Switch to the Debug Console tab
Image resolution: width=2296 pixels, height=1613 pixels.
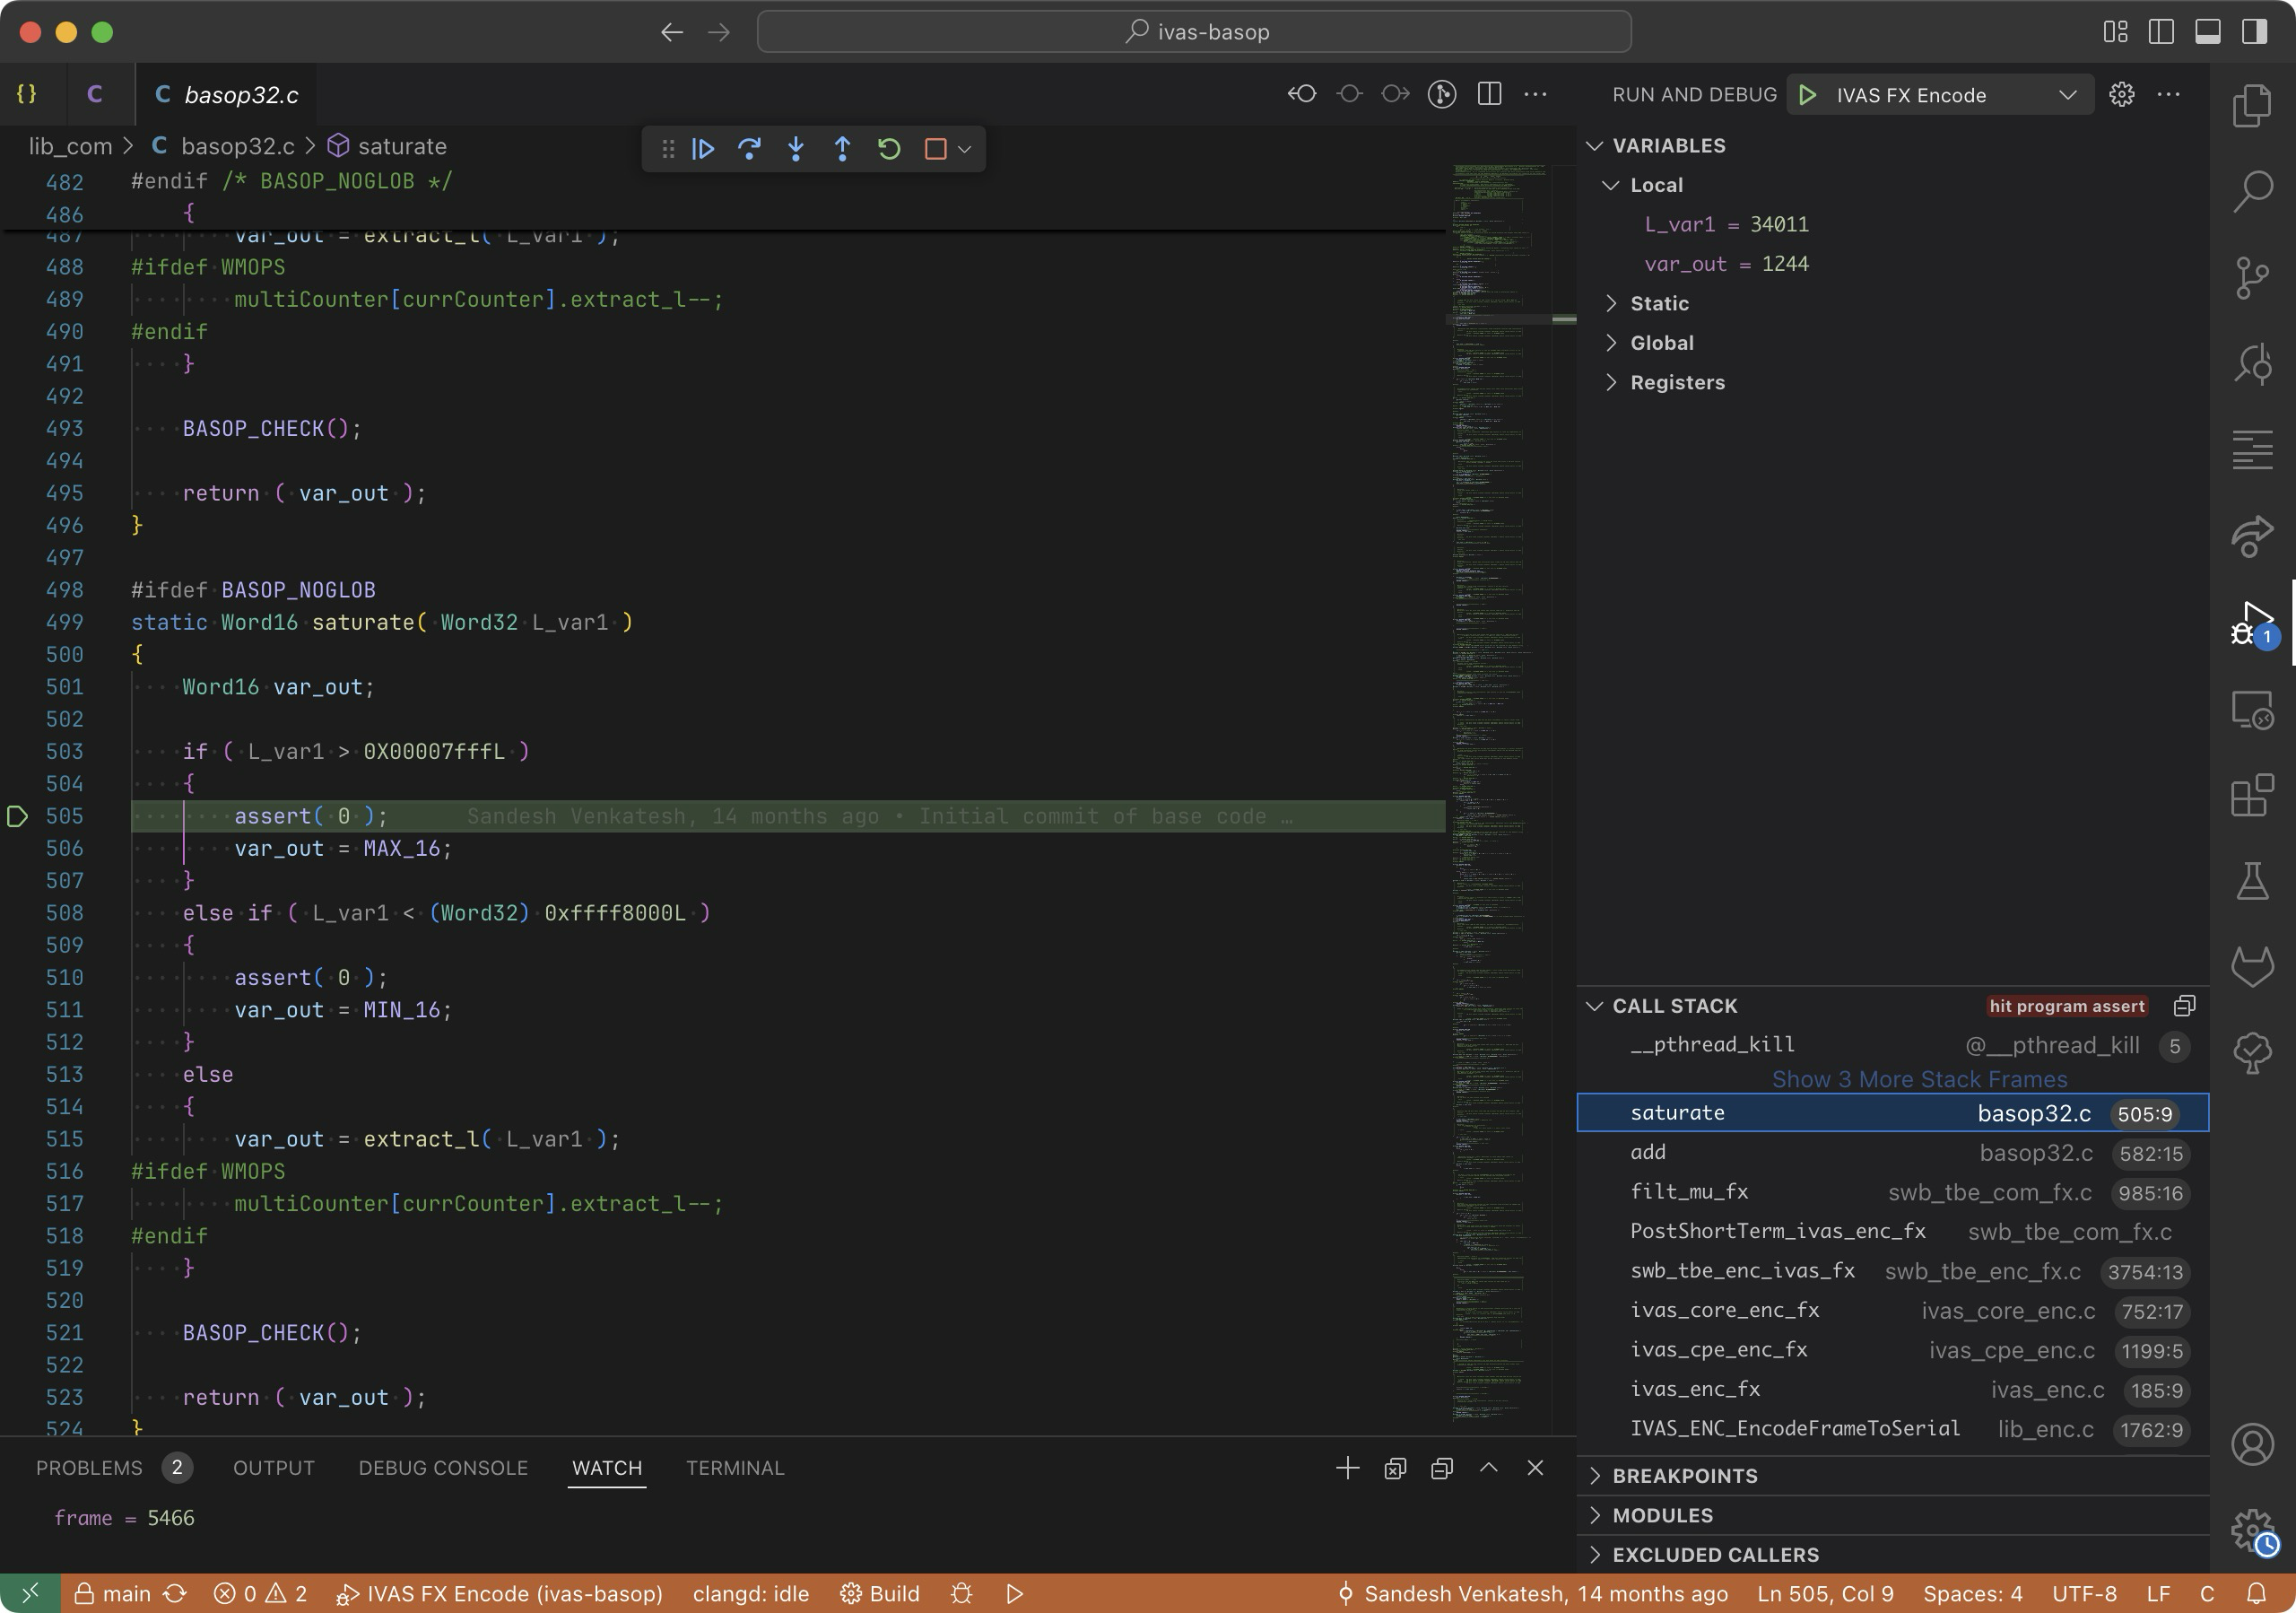(x=443, y=1467)
